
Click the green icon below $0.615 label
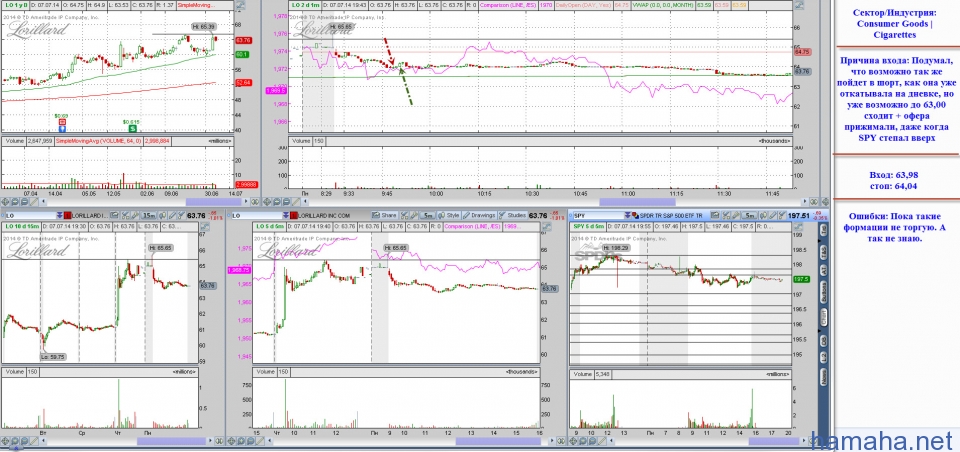click(x=131, y=129)
